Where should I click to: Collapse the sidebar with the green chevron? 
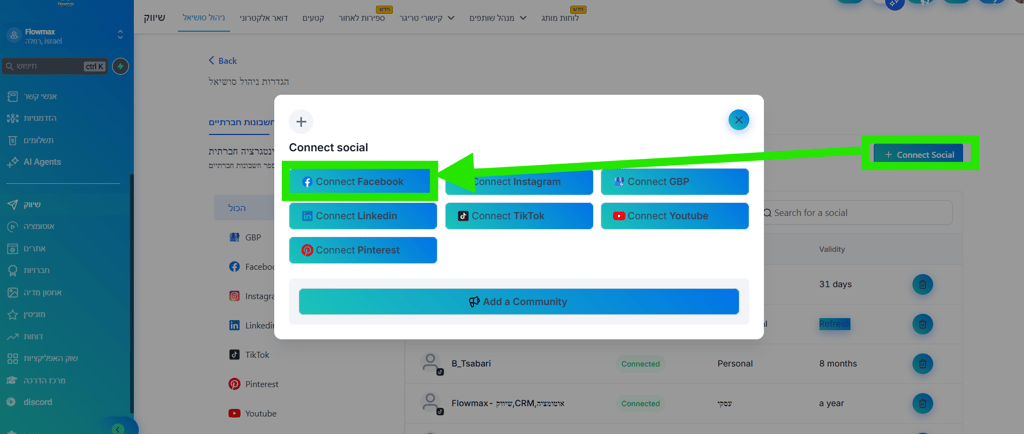point(118,428)
